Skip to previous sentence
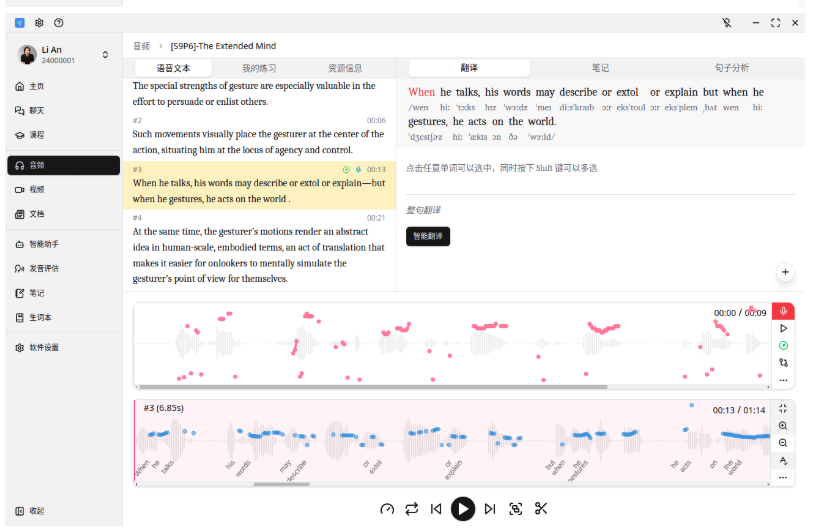Image resolution: width=837 pixels, height=529 pixels. point(436,509)
